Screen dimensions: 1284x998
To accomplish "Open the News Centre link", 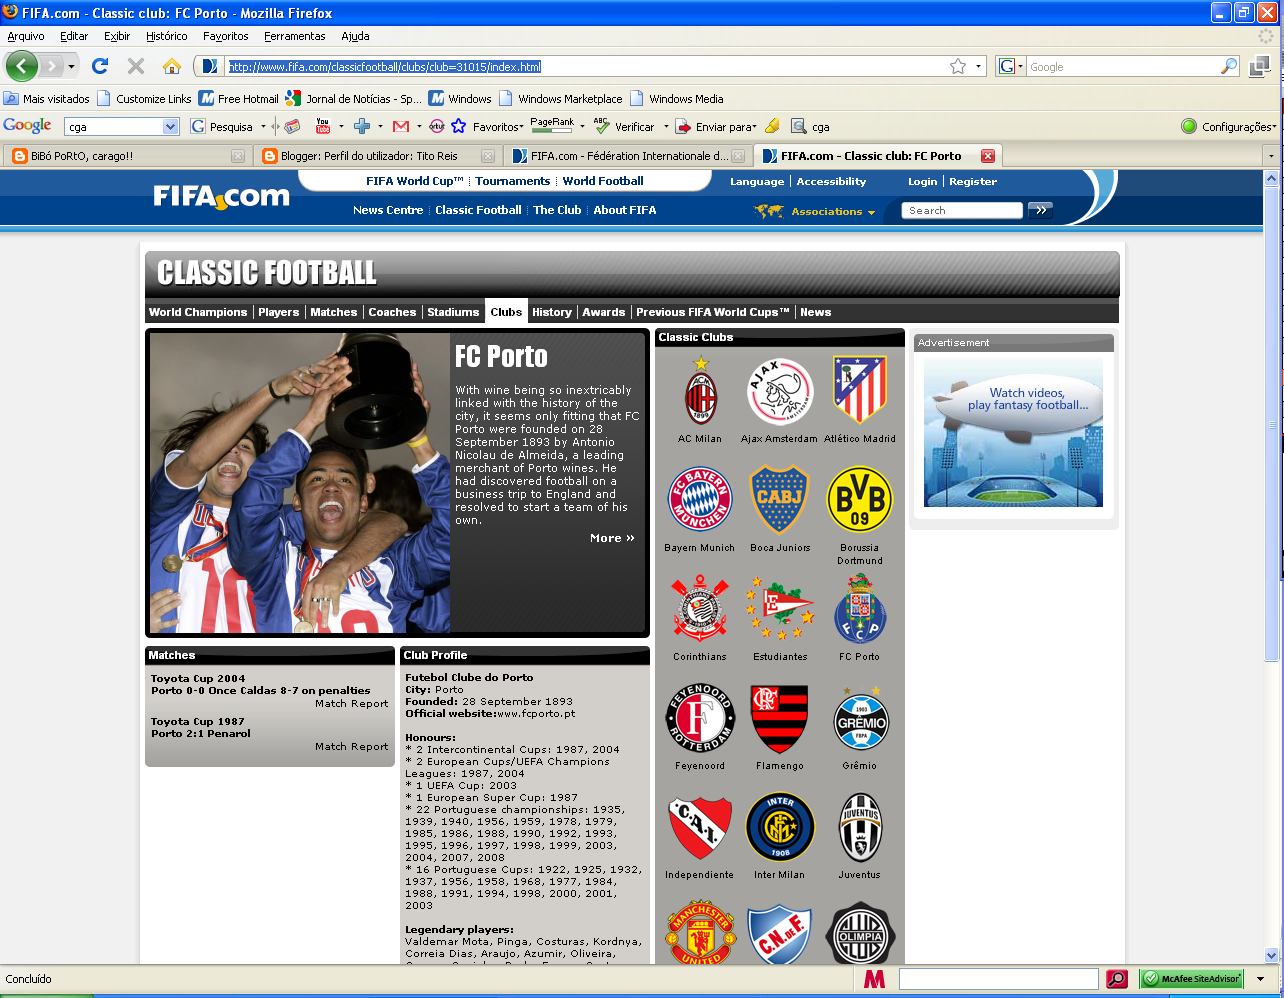I will 388,210.
